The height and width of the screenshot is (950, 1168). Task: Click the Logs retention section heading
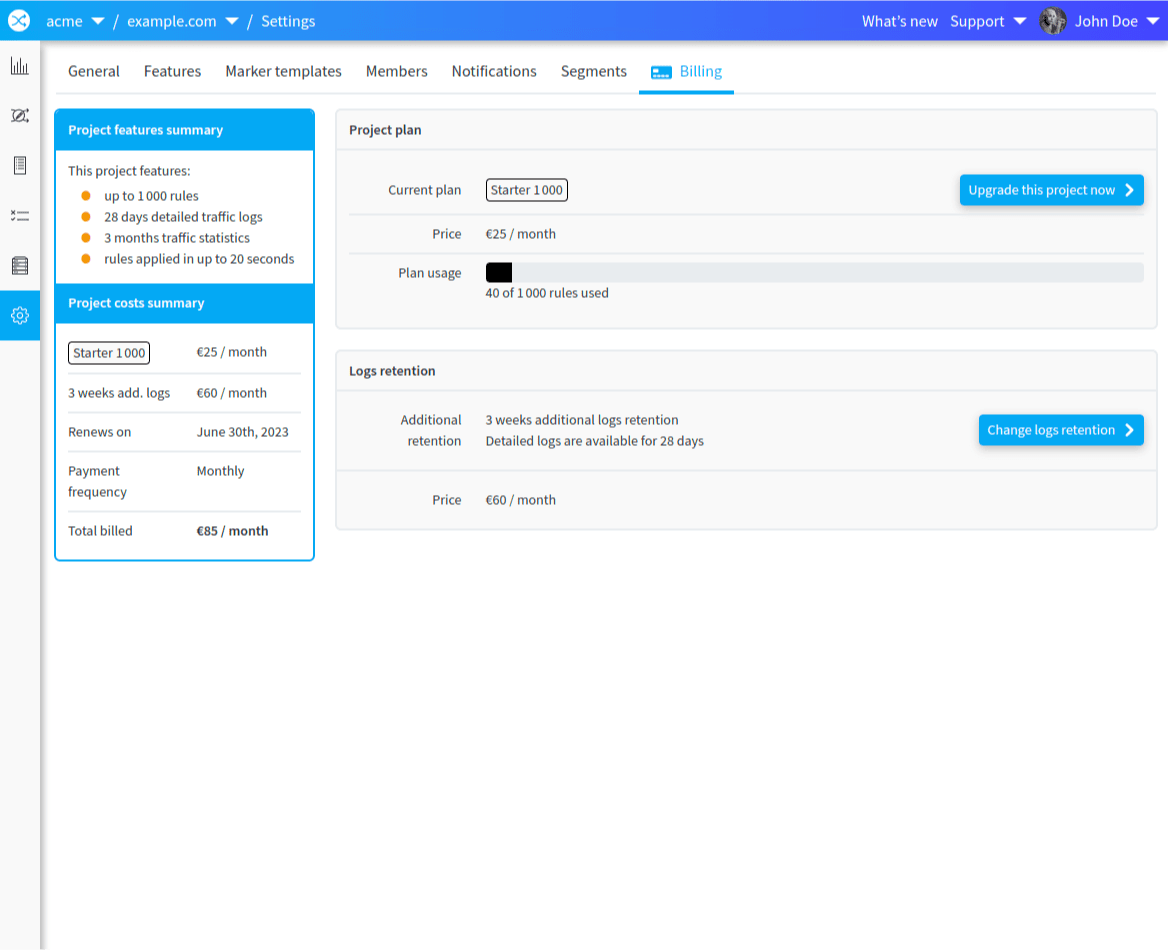coord(392,371)
